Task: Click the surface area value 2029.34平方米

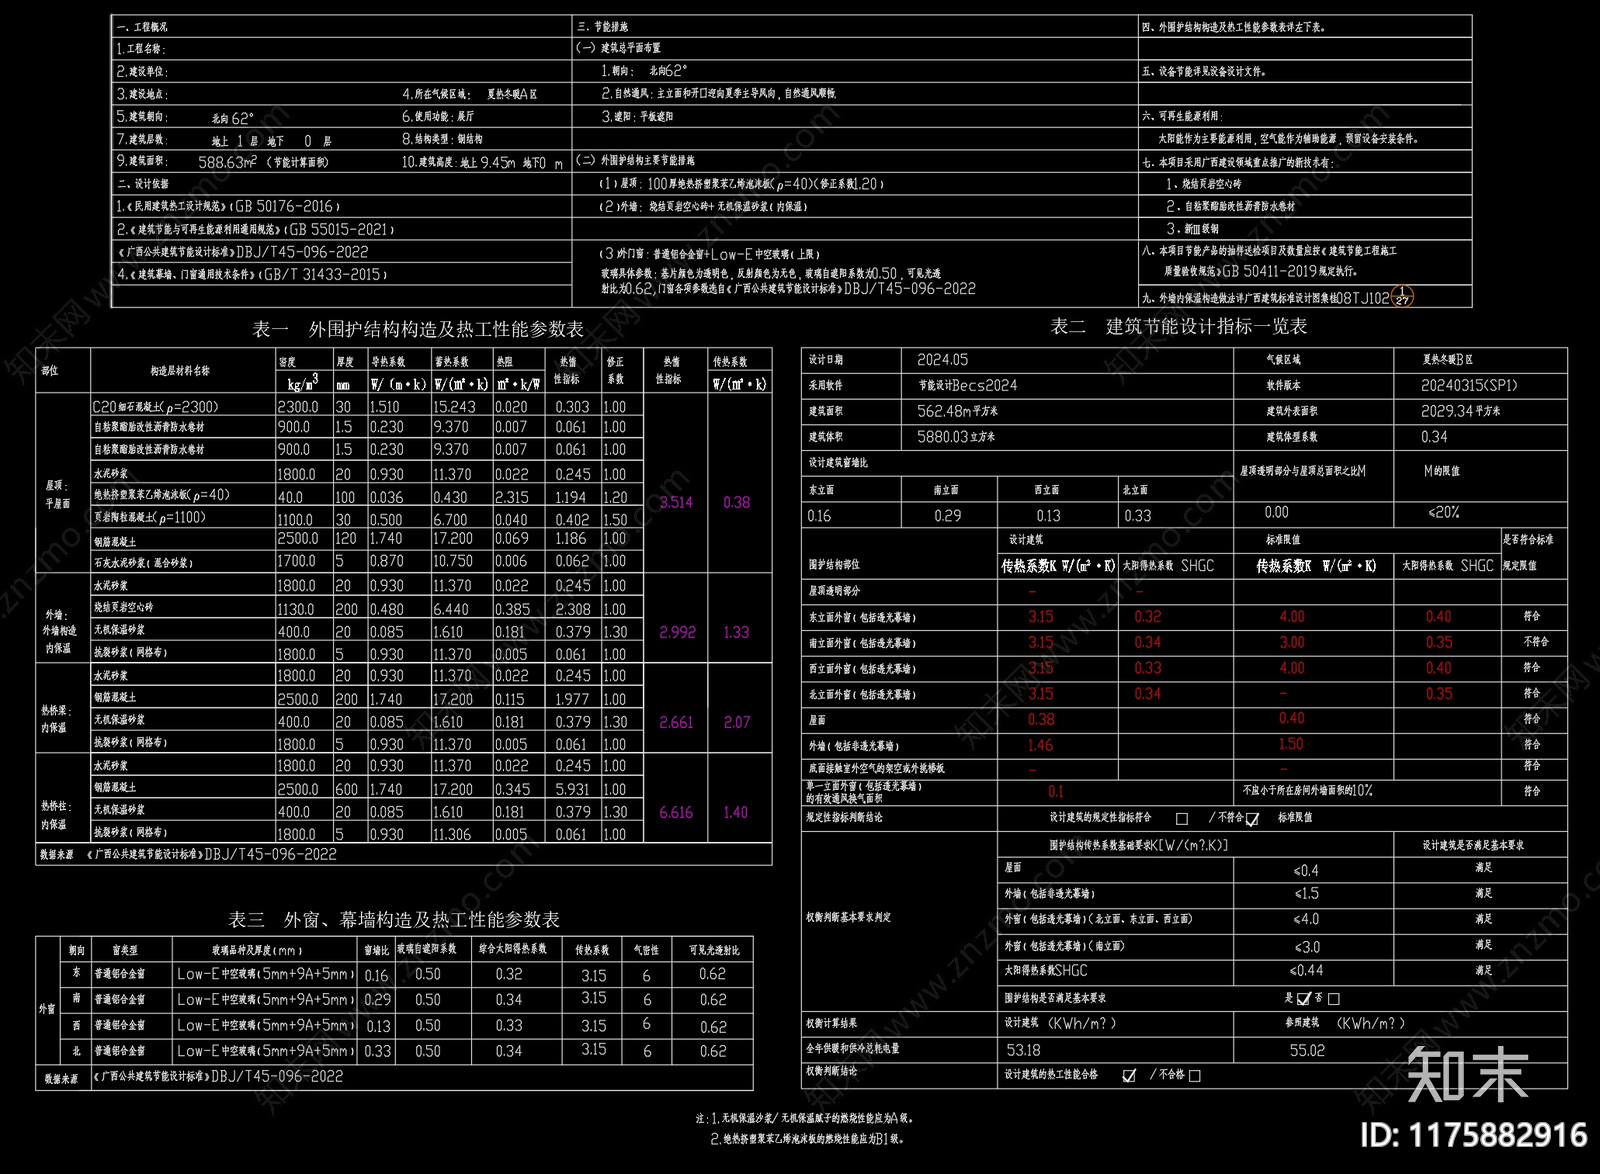Action: tap(1461, 411)
